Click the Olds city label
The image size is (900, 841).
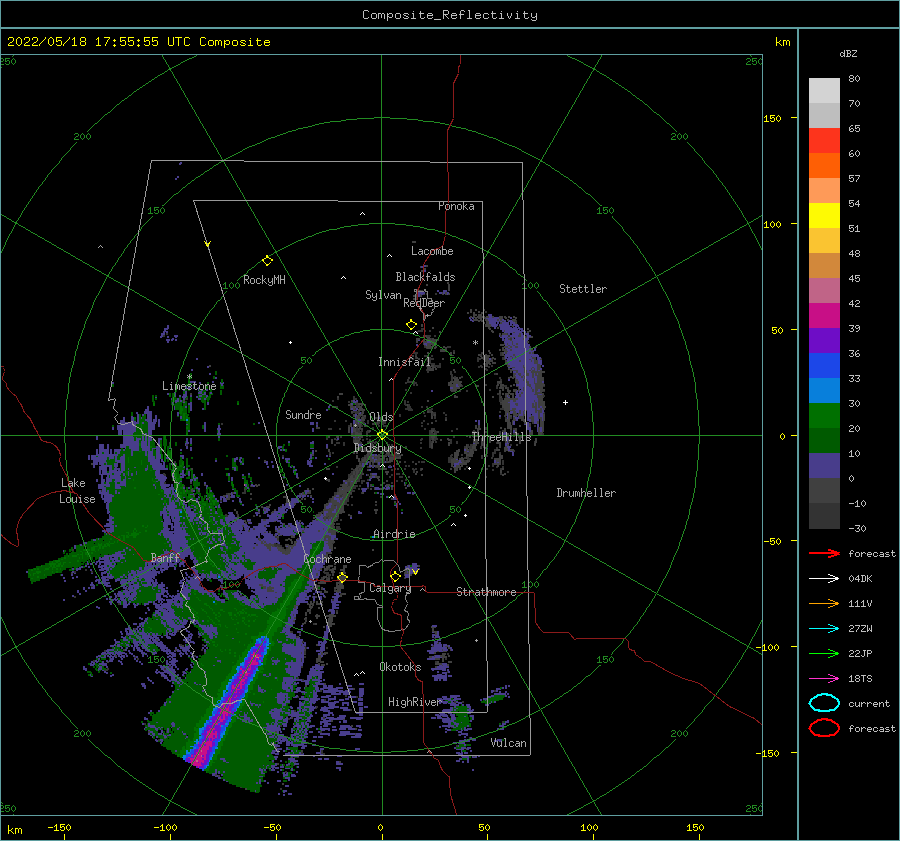point(381,417)
